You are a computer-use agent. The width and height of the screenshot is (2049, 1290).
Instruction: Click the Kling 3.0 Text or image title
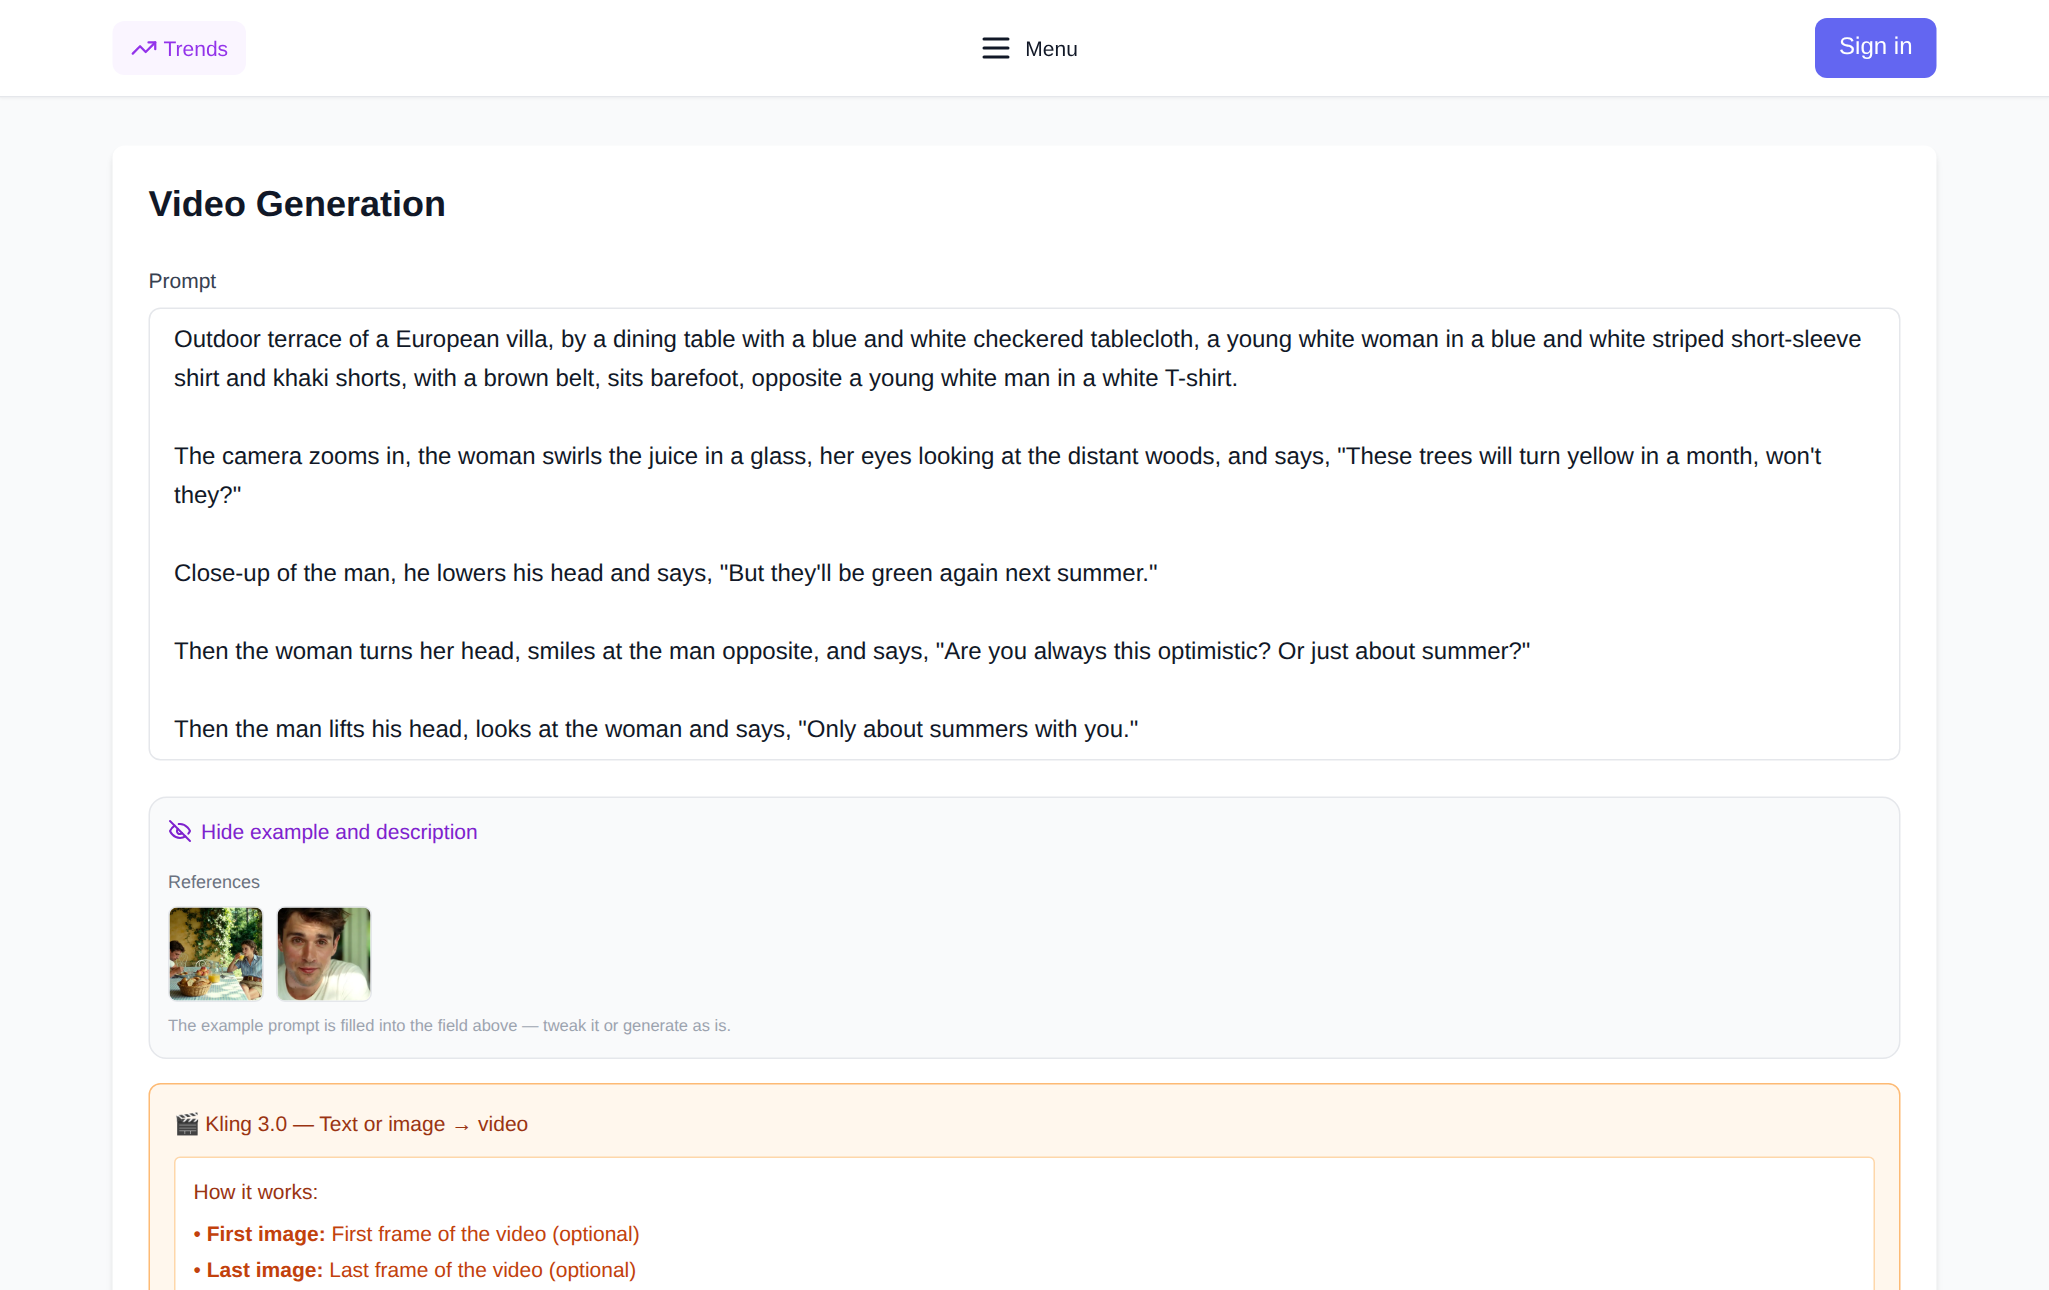coord(366,1124)
